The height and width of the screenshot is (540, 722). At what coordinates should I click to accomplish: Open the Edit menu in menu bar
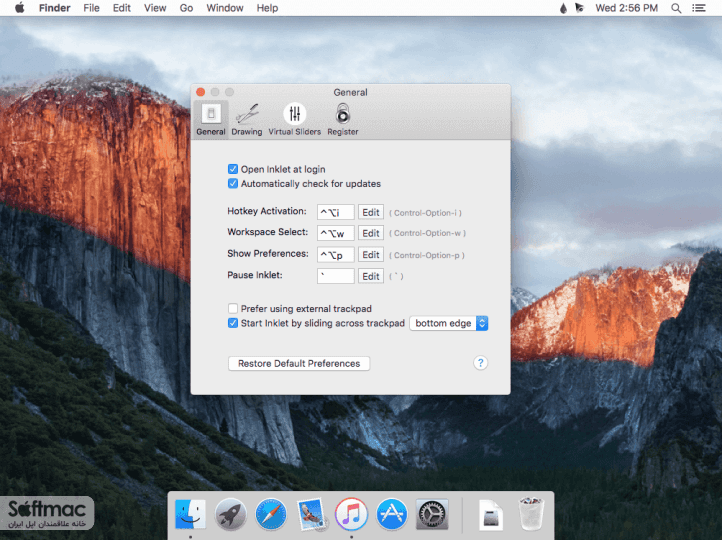point(122,8)
